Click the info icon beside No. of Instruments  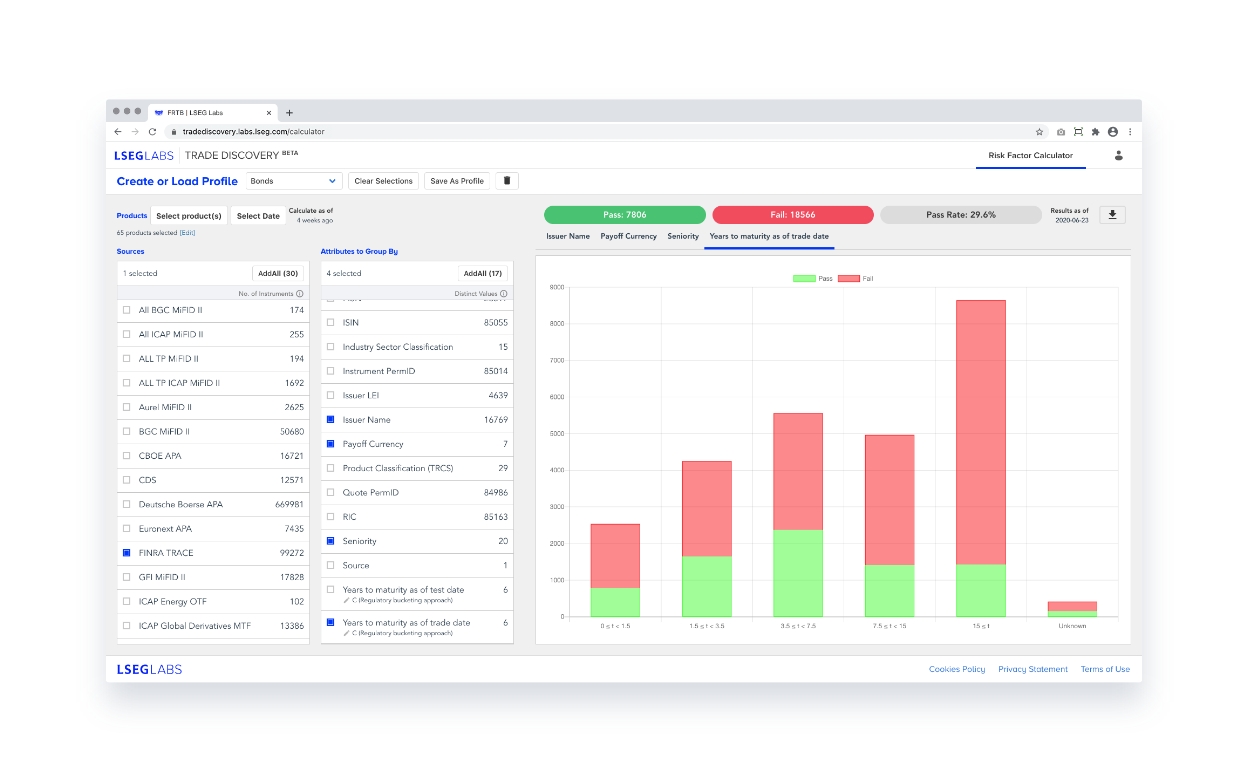[300, 293]
